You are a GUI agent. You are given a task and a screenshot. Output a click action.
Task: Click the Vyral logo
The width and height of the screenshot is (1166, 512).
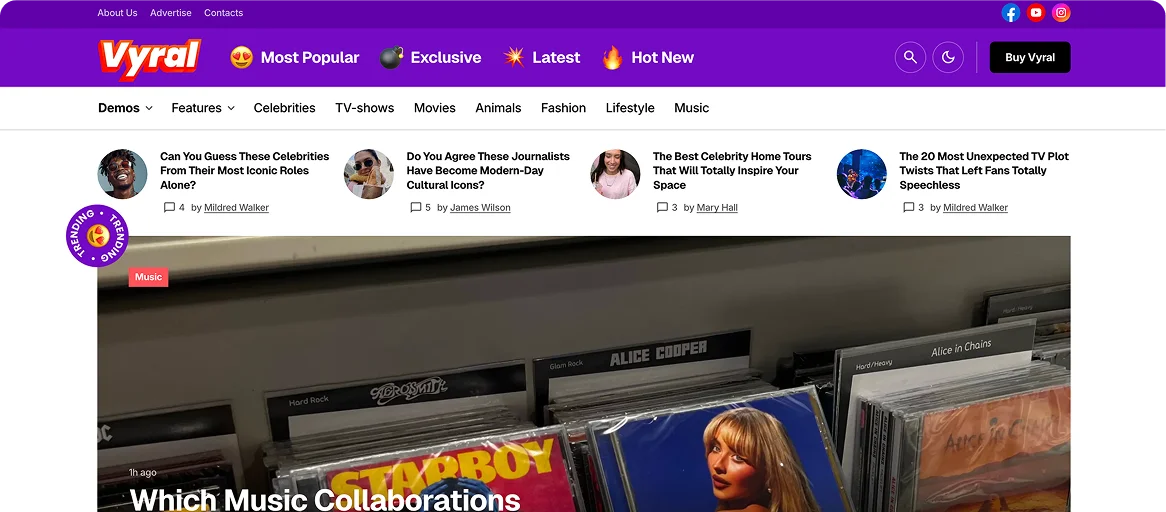point(149,59)
